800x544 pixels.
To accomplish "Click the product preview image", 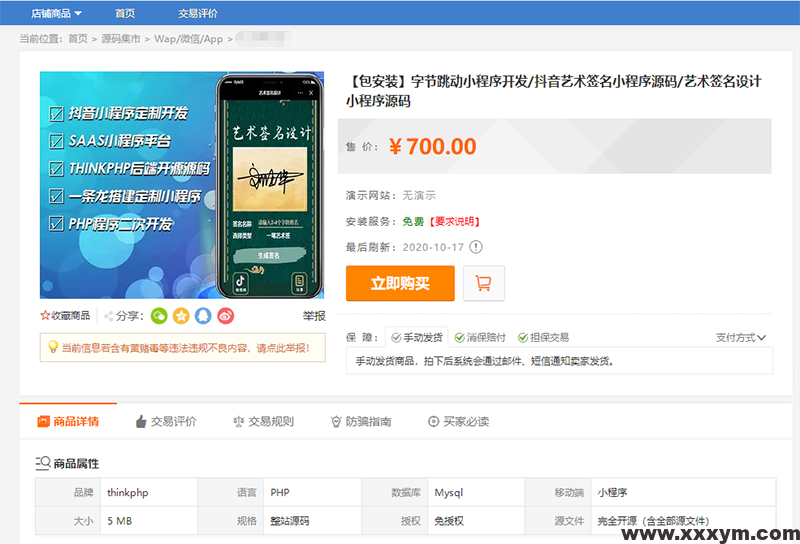I will point(181,185).
